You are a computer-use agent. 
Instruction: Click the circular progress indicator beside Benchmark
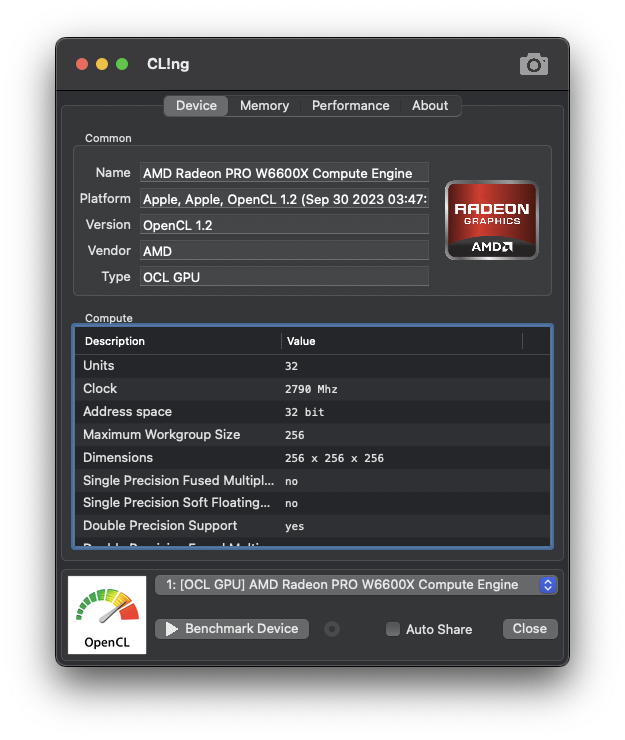tap(332, 629)
